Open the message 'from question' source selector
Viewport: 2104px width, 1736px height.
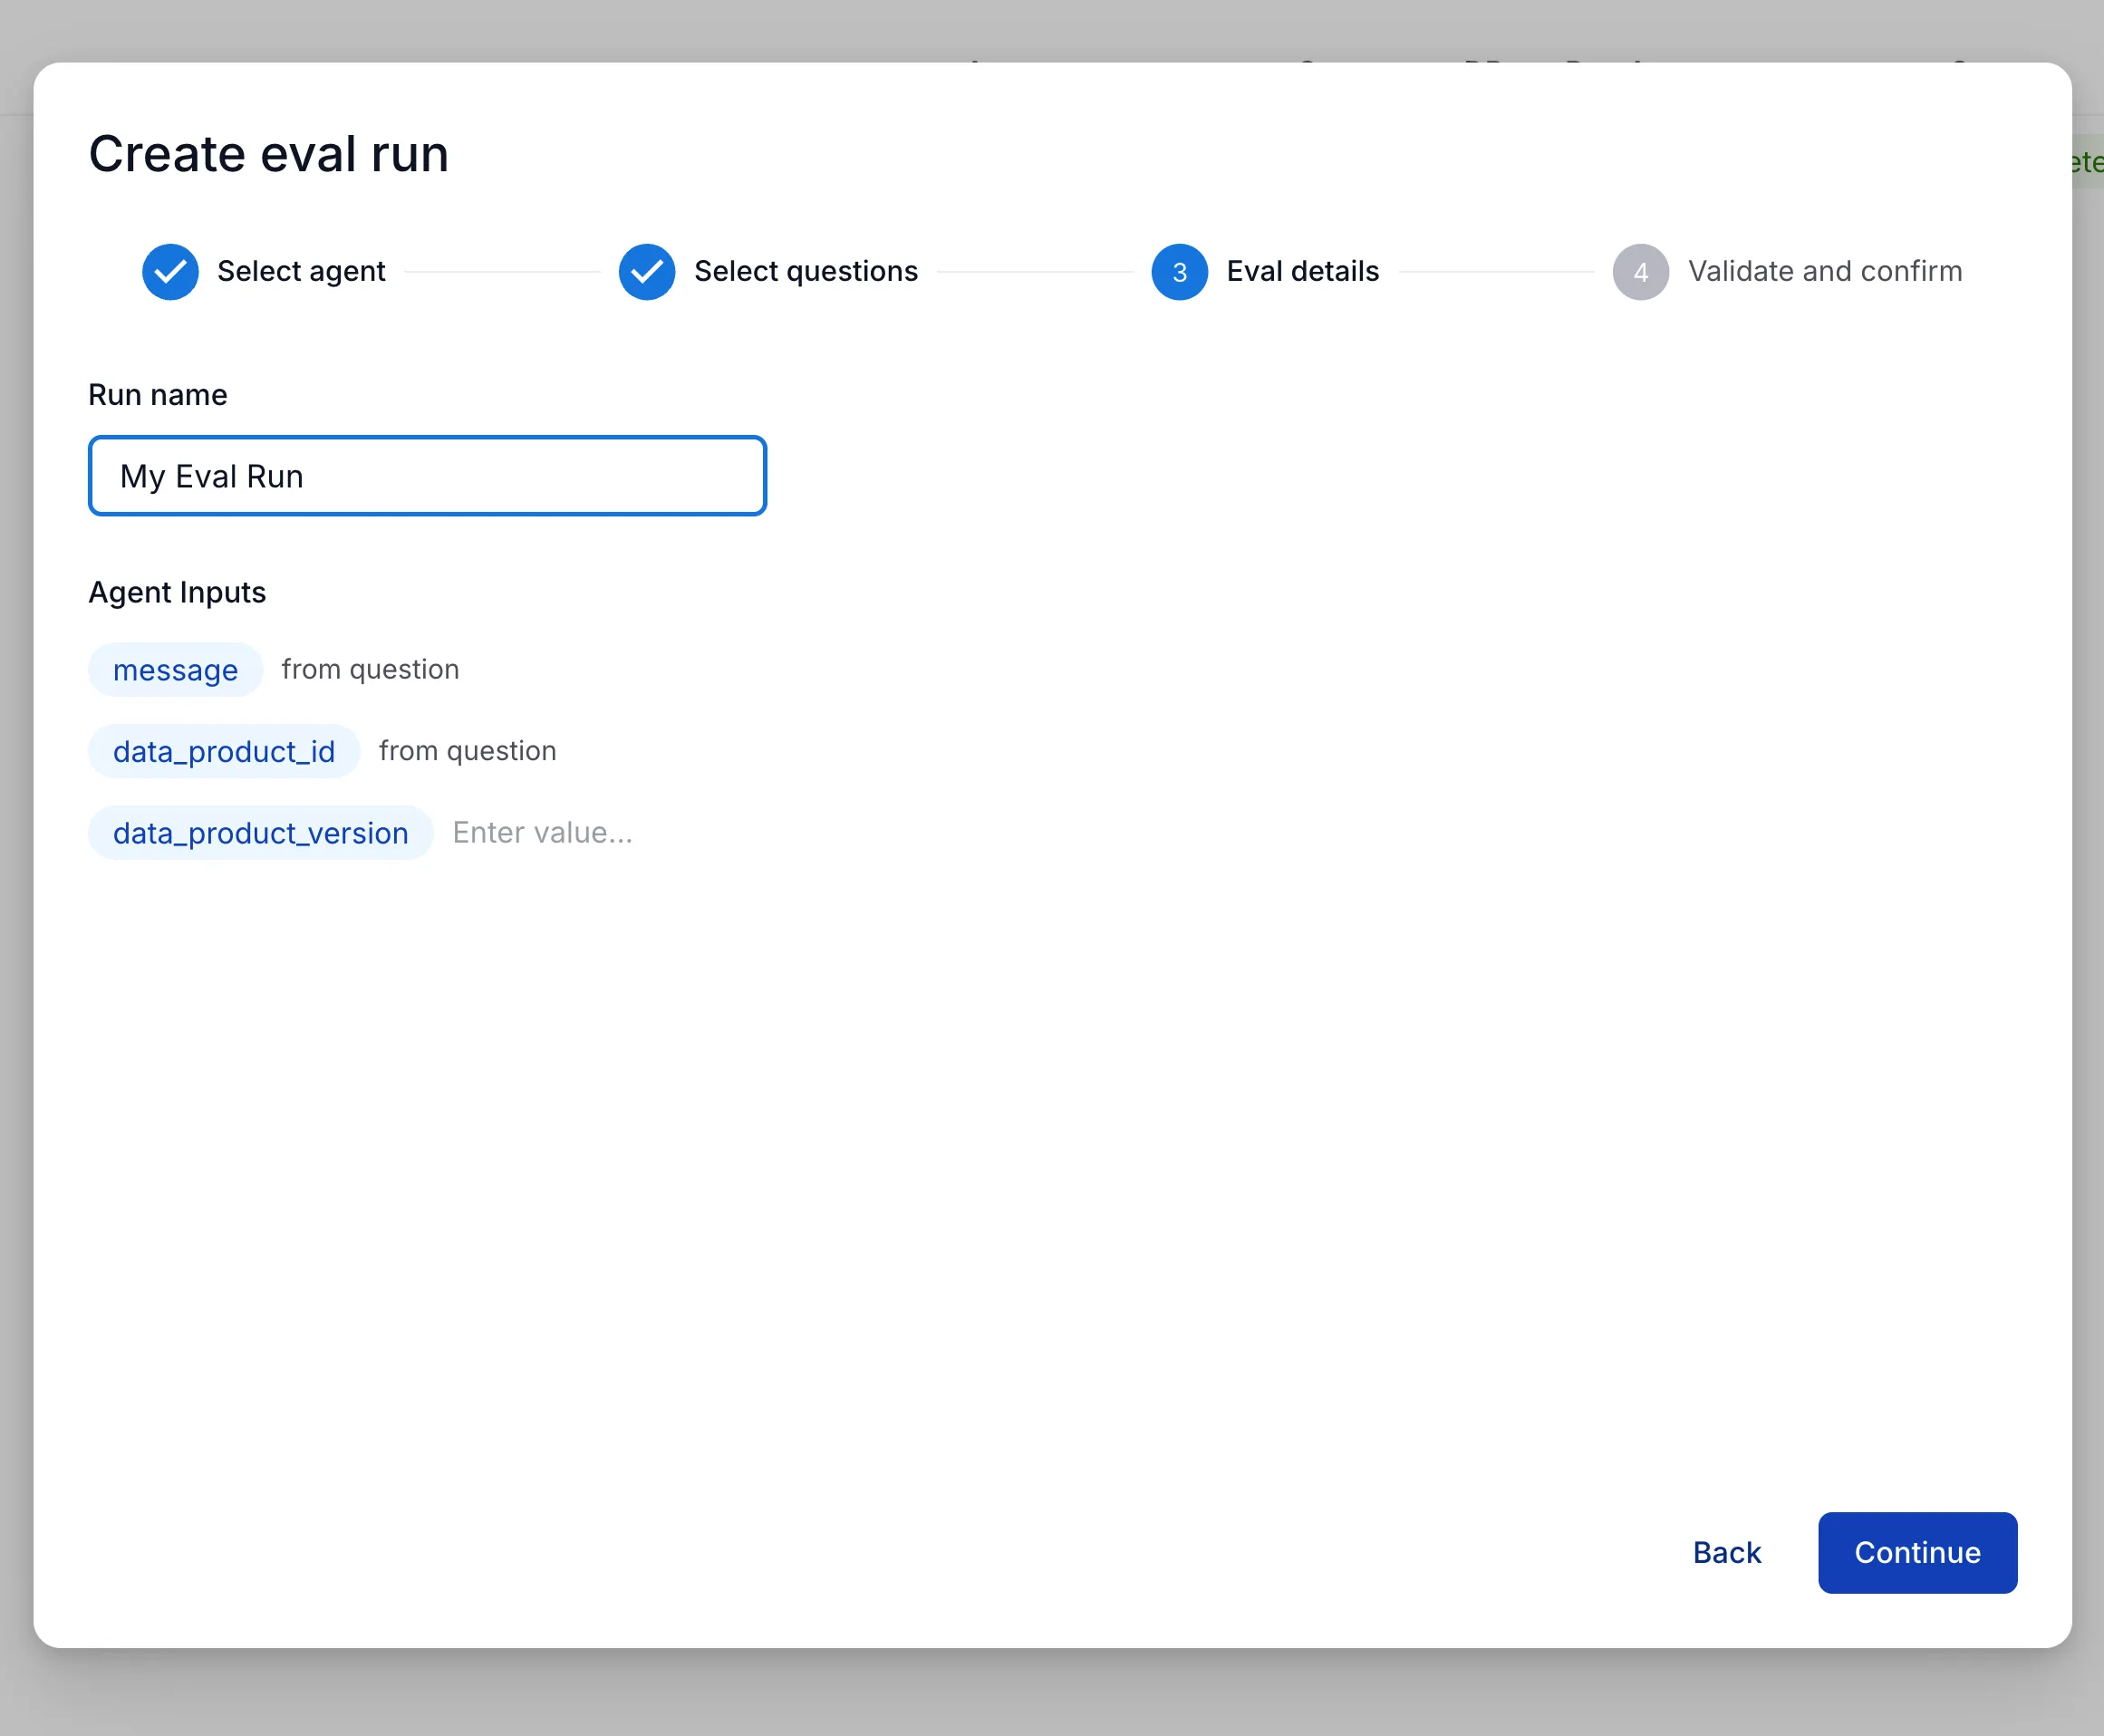370,669
